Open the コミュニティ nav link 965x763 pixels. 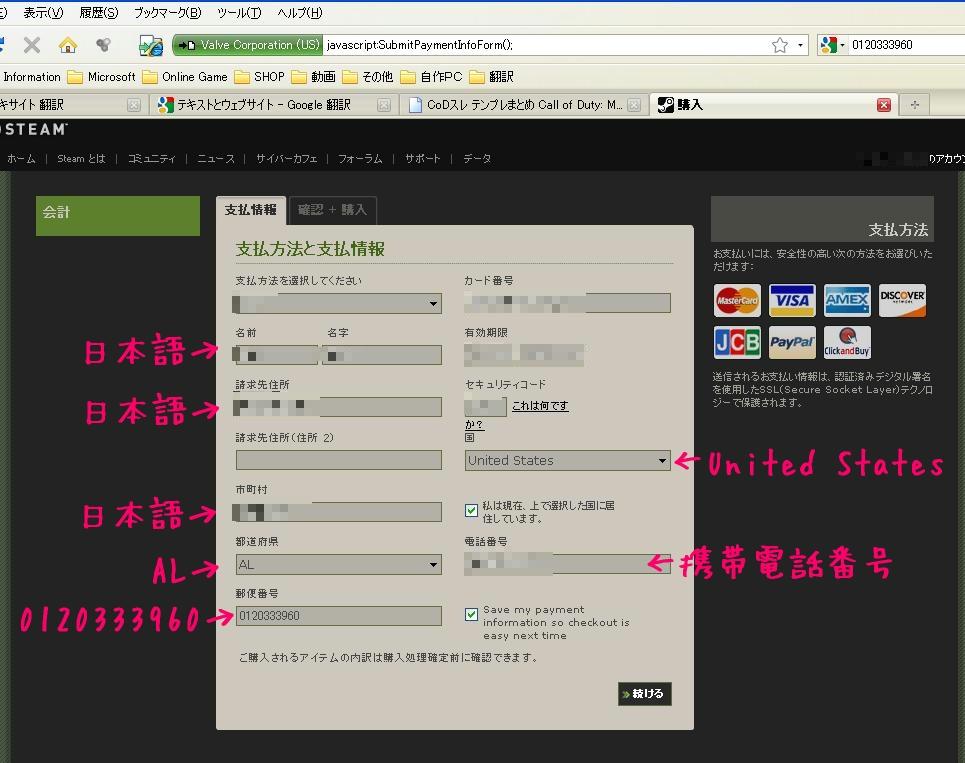point(151,159)
